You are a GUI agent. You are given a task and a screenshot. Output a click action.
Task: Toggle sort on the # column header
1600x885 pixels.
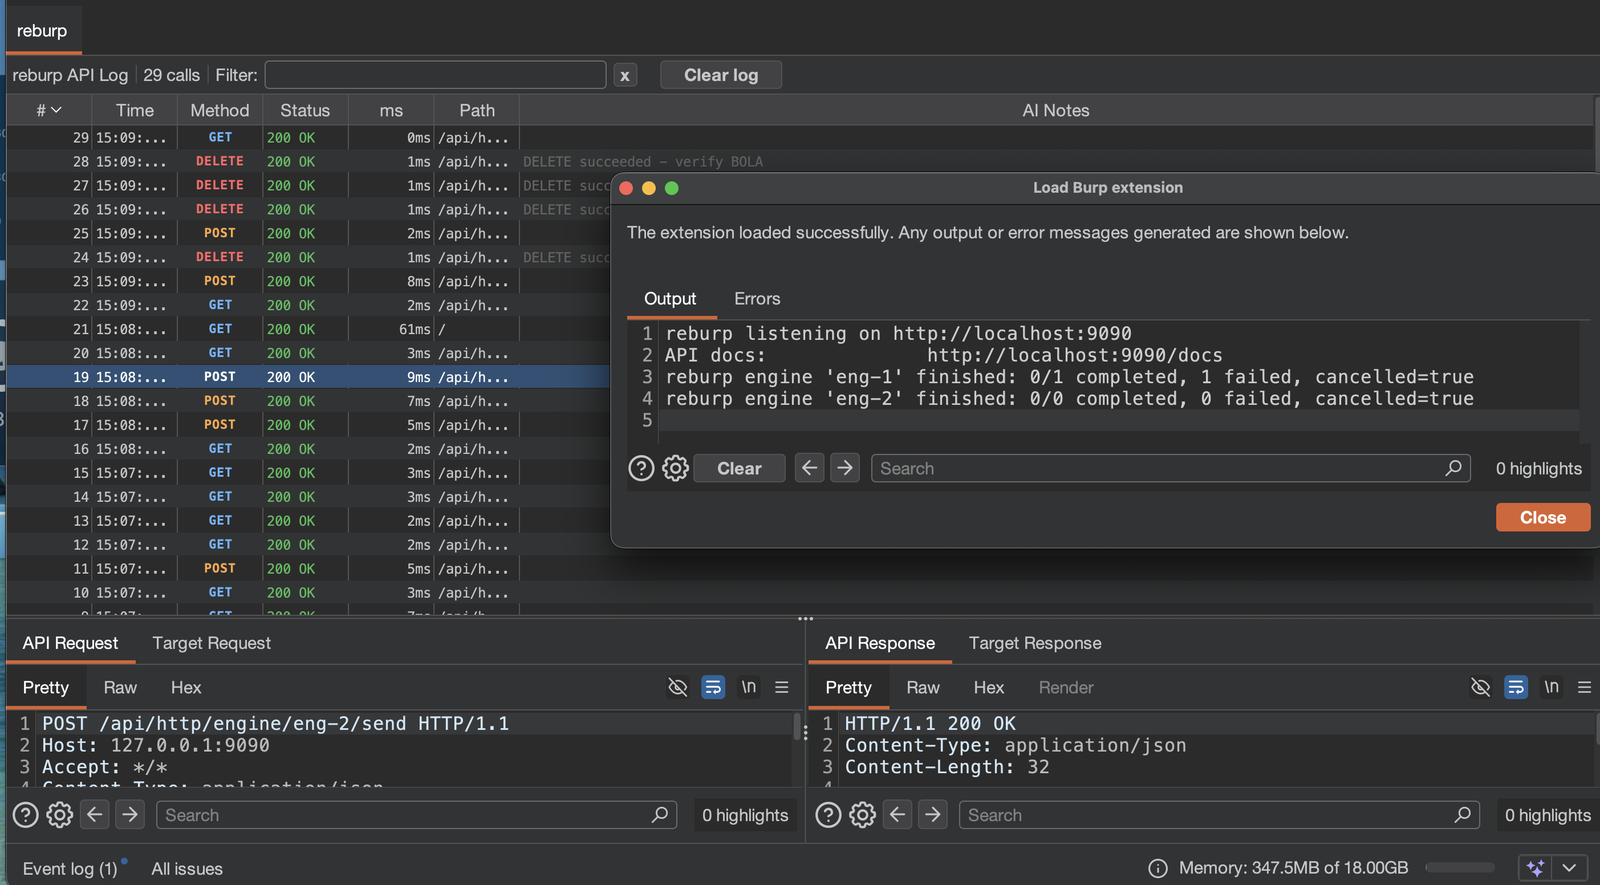click(x=49, y=110)
